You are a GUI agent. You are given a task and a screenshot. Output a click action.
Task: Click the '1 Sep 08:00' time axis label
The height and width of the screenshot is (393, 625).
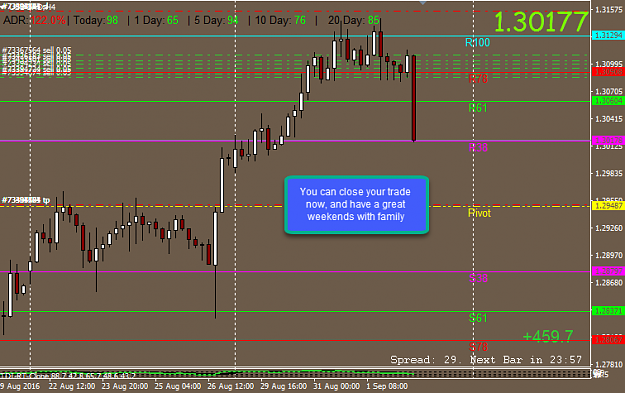[x=387, y=386]
